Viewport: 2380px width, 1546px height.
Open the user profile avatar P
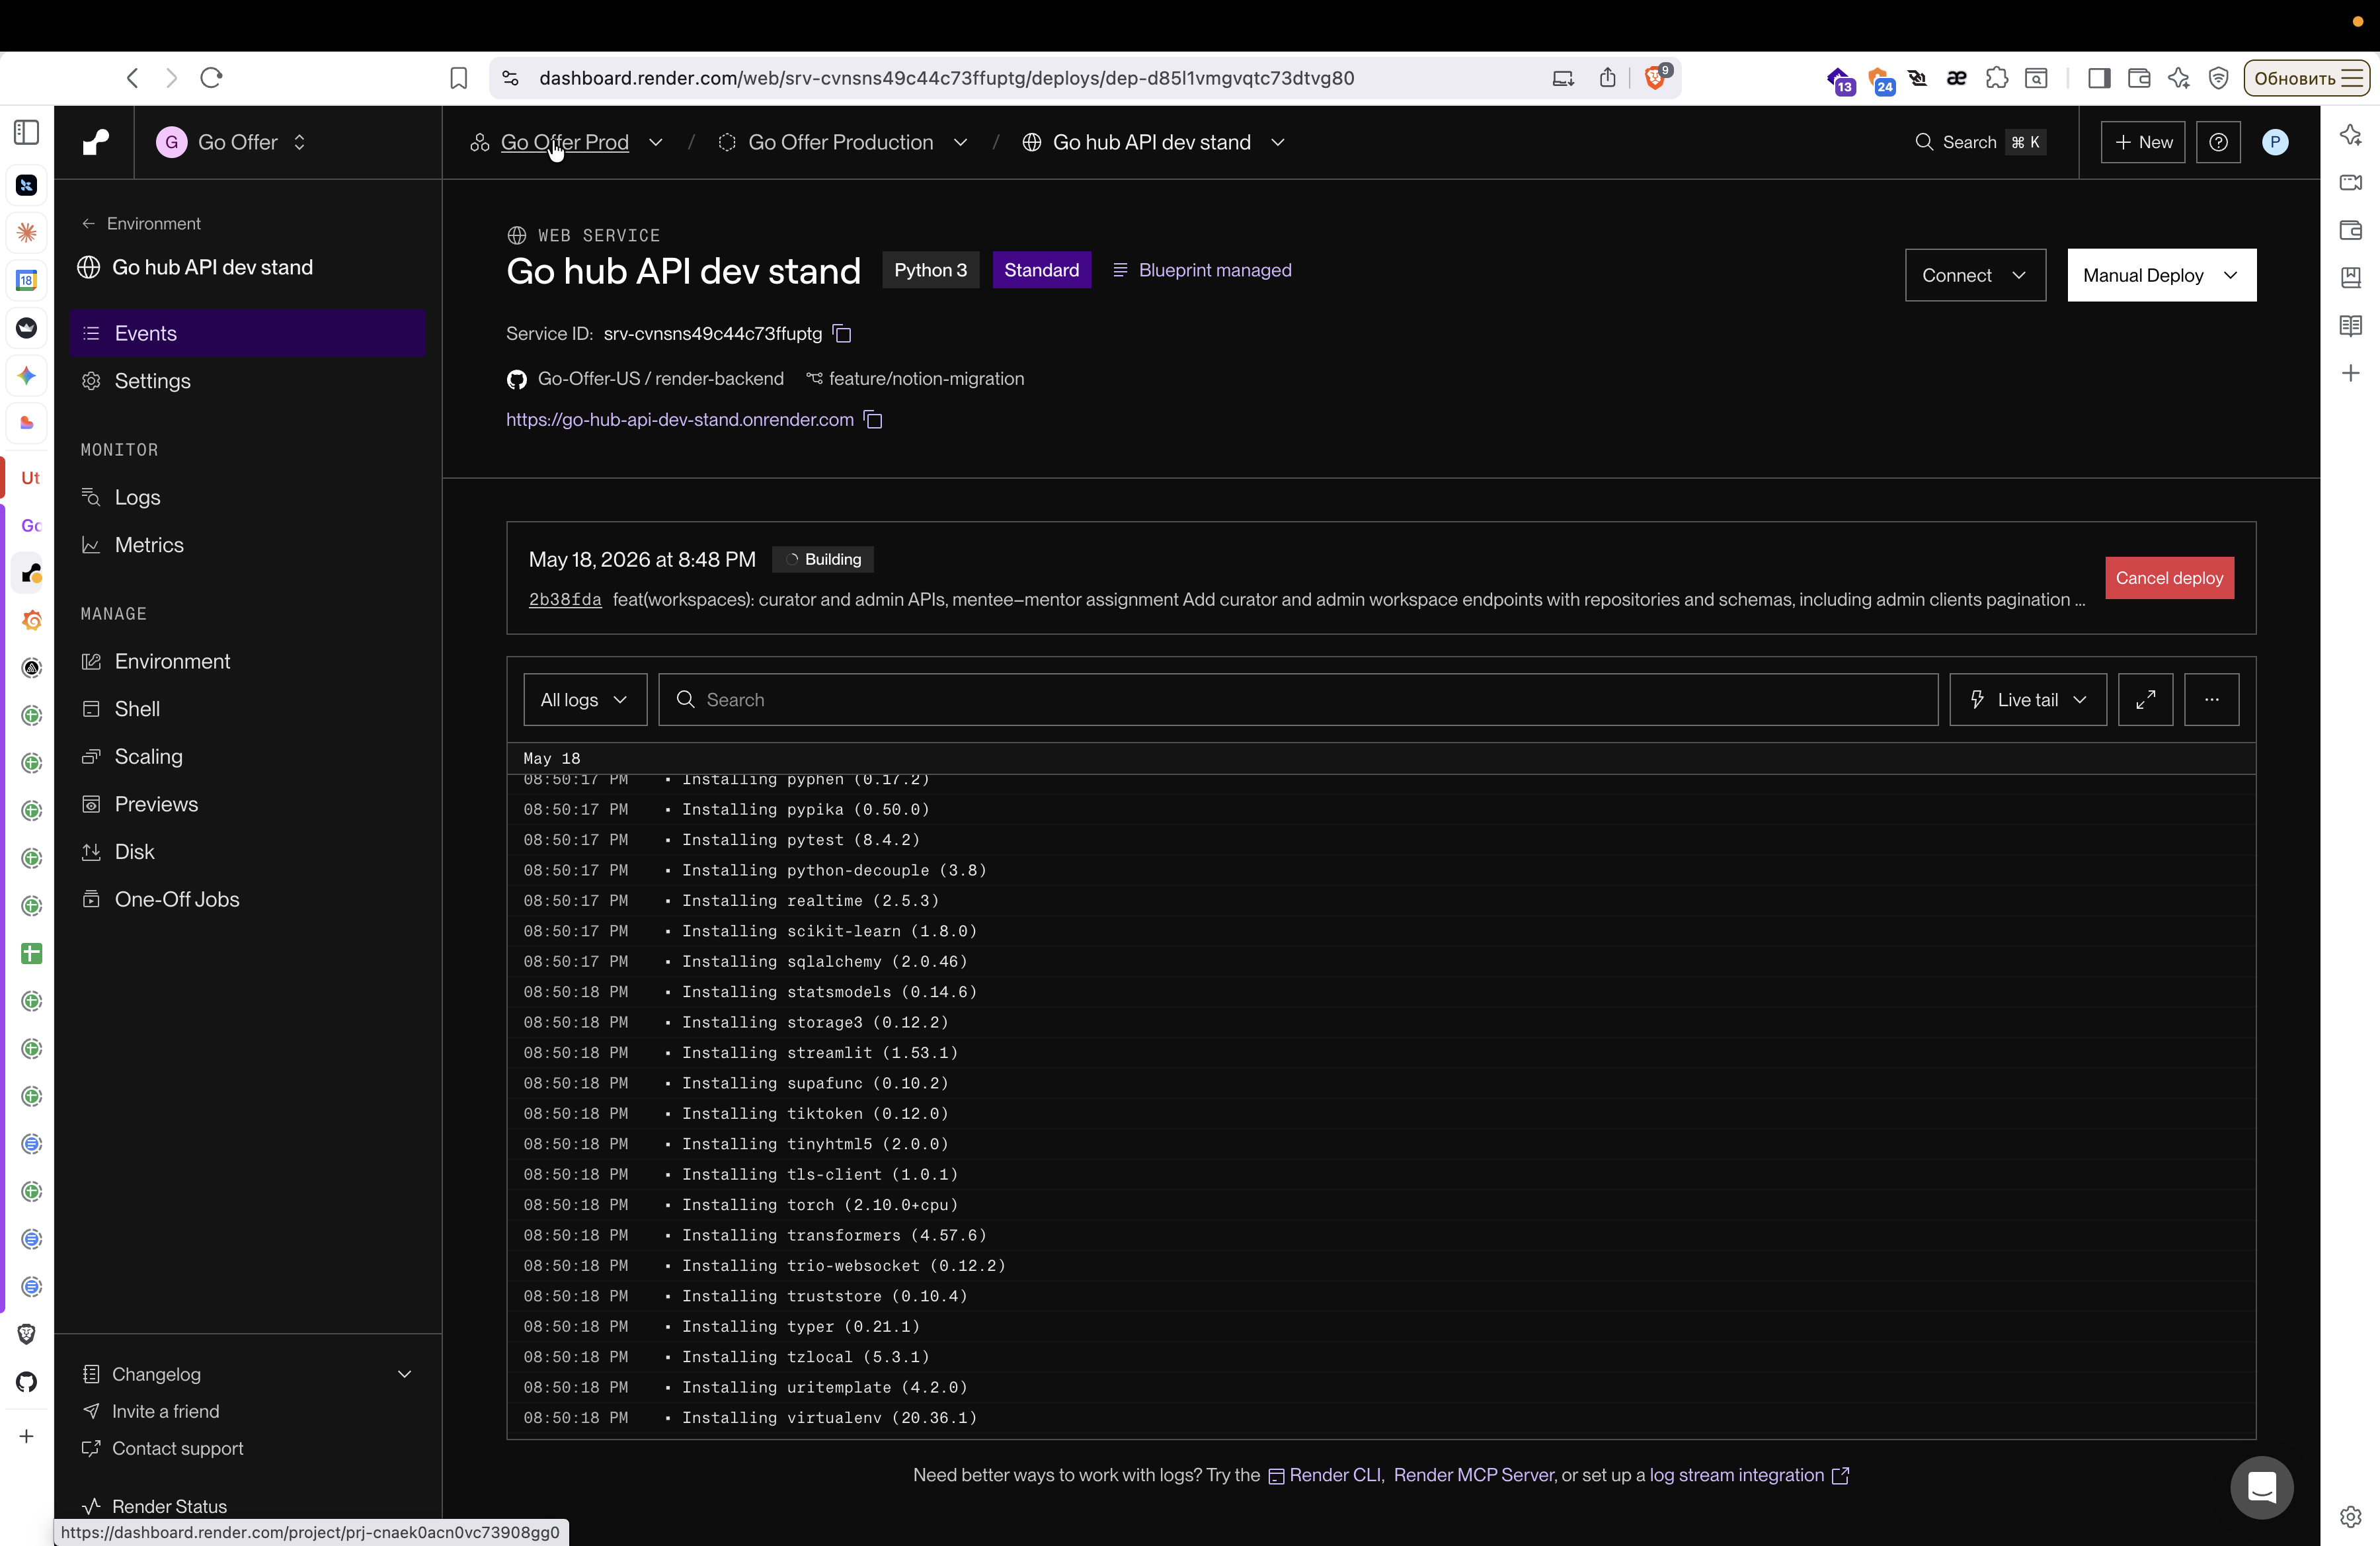(2275, 143)
